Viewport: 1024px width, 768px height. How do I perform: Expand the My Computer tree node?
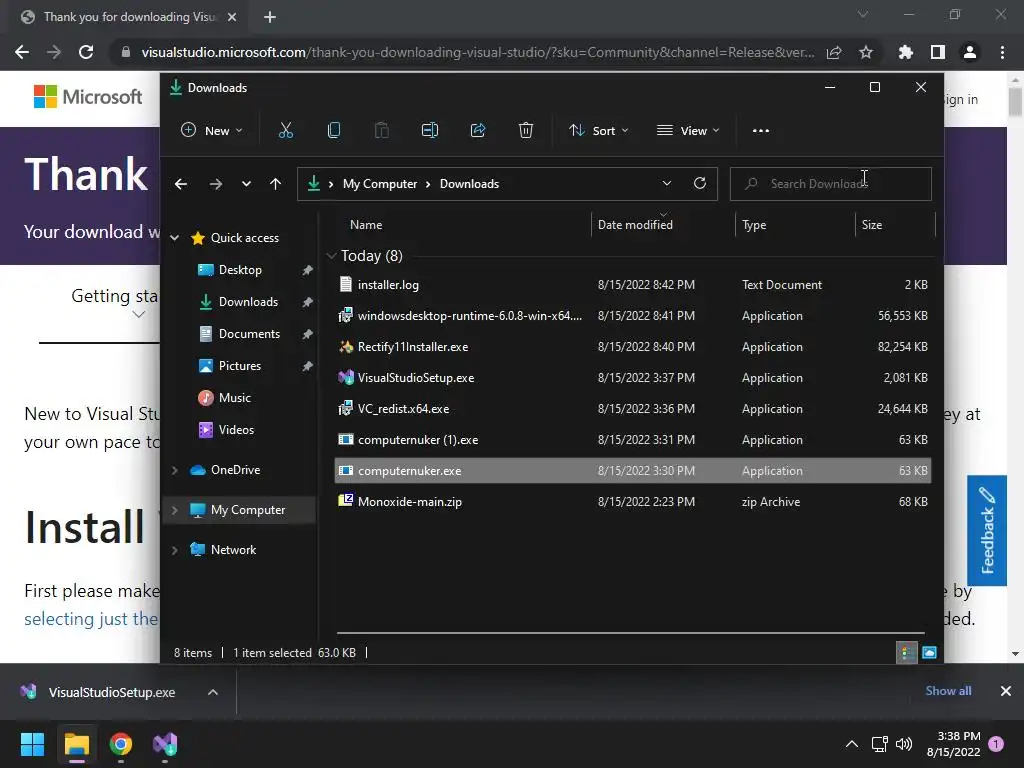coord(174,509)
